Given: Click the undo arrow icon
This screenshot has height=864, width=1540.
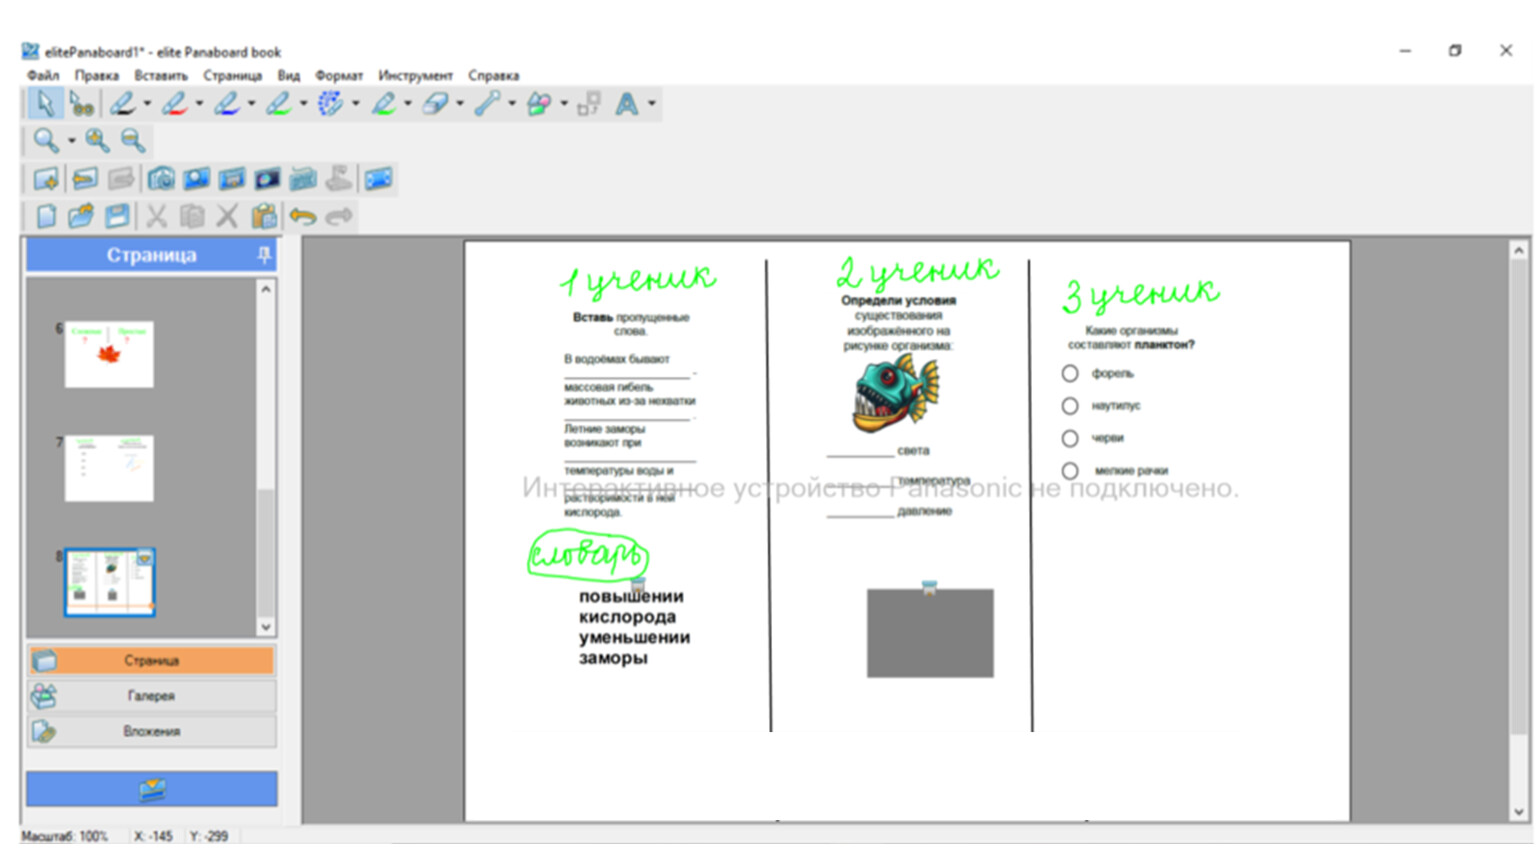Looking at the screenshot, I should click(303, 216).
